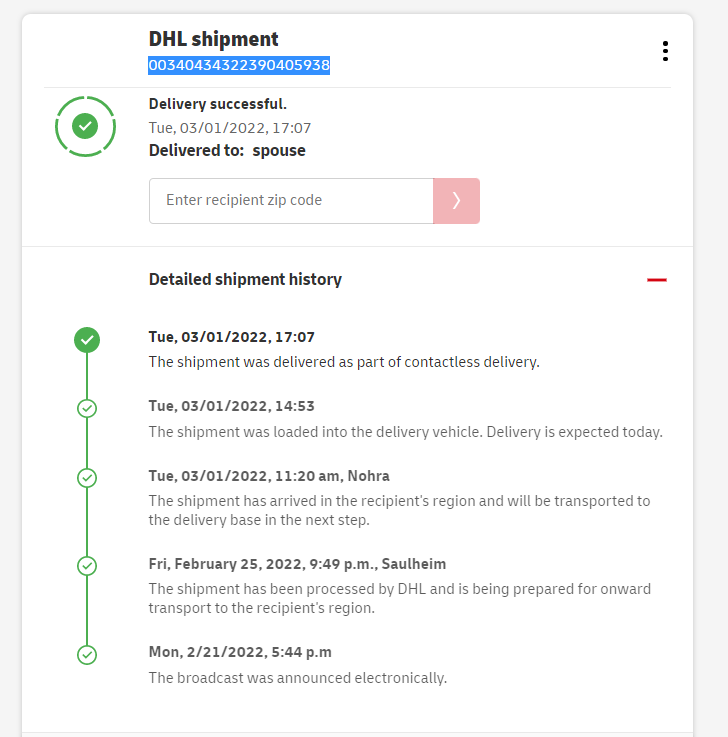The image size is (728, 737).
Task: Click the contactless delivery description text
Action: click(343, 362)
